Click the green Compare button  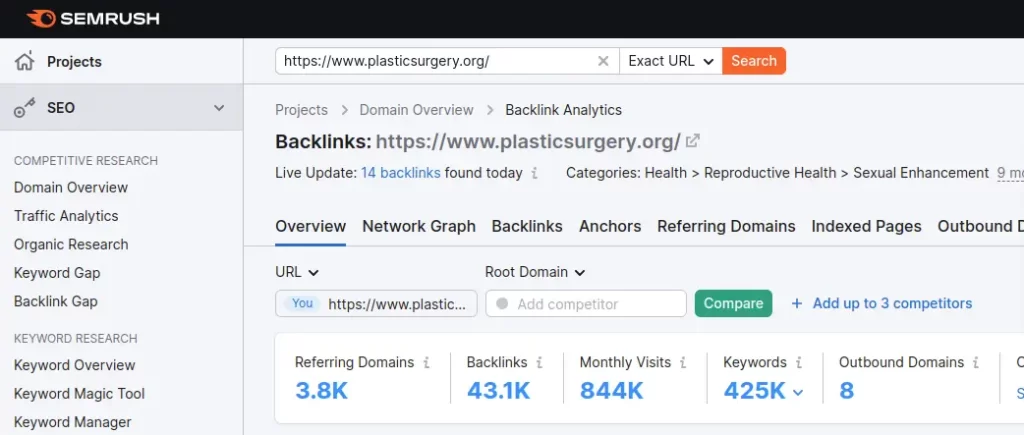click(733, 304)
